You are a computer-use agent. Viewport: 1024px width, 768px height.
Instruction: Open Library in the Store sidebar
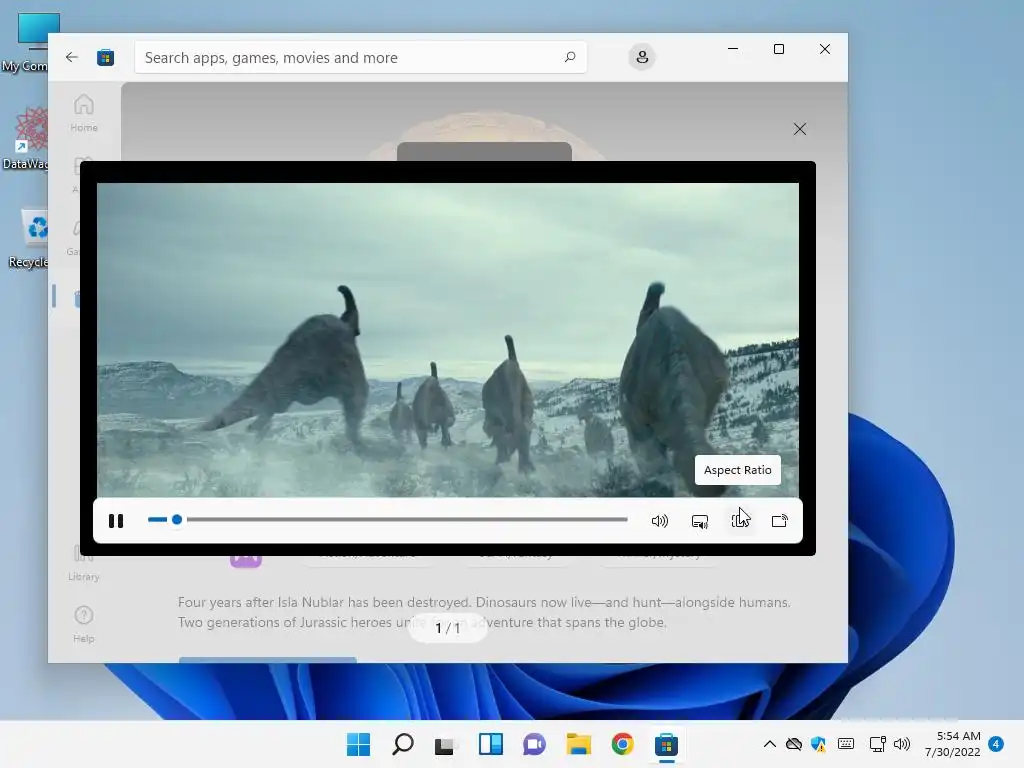[84, 563]
